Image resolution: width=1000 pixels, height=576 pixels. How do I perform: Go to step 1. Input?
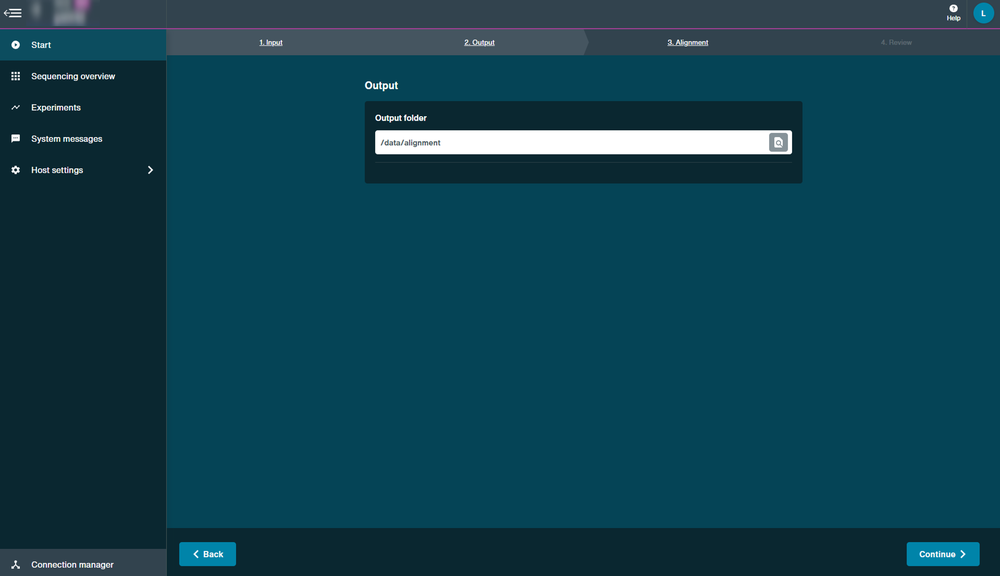pos(270,42)
